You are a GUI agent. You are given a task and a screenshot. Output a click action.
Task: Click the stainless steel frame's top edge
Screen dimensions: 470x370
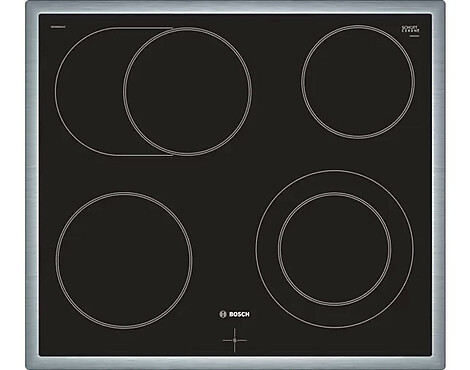click(x=235, y=7)
